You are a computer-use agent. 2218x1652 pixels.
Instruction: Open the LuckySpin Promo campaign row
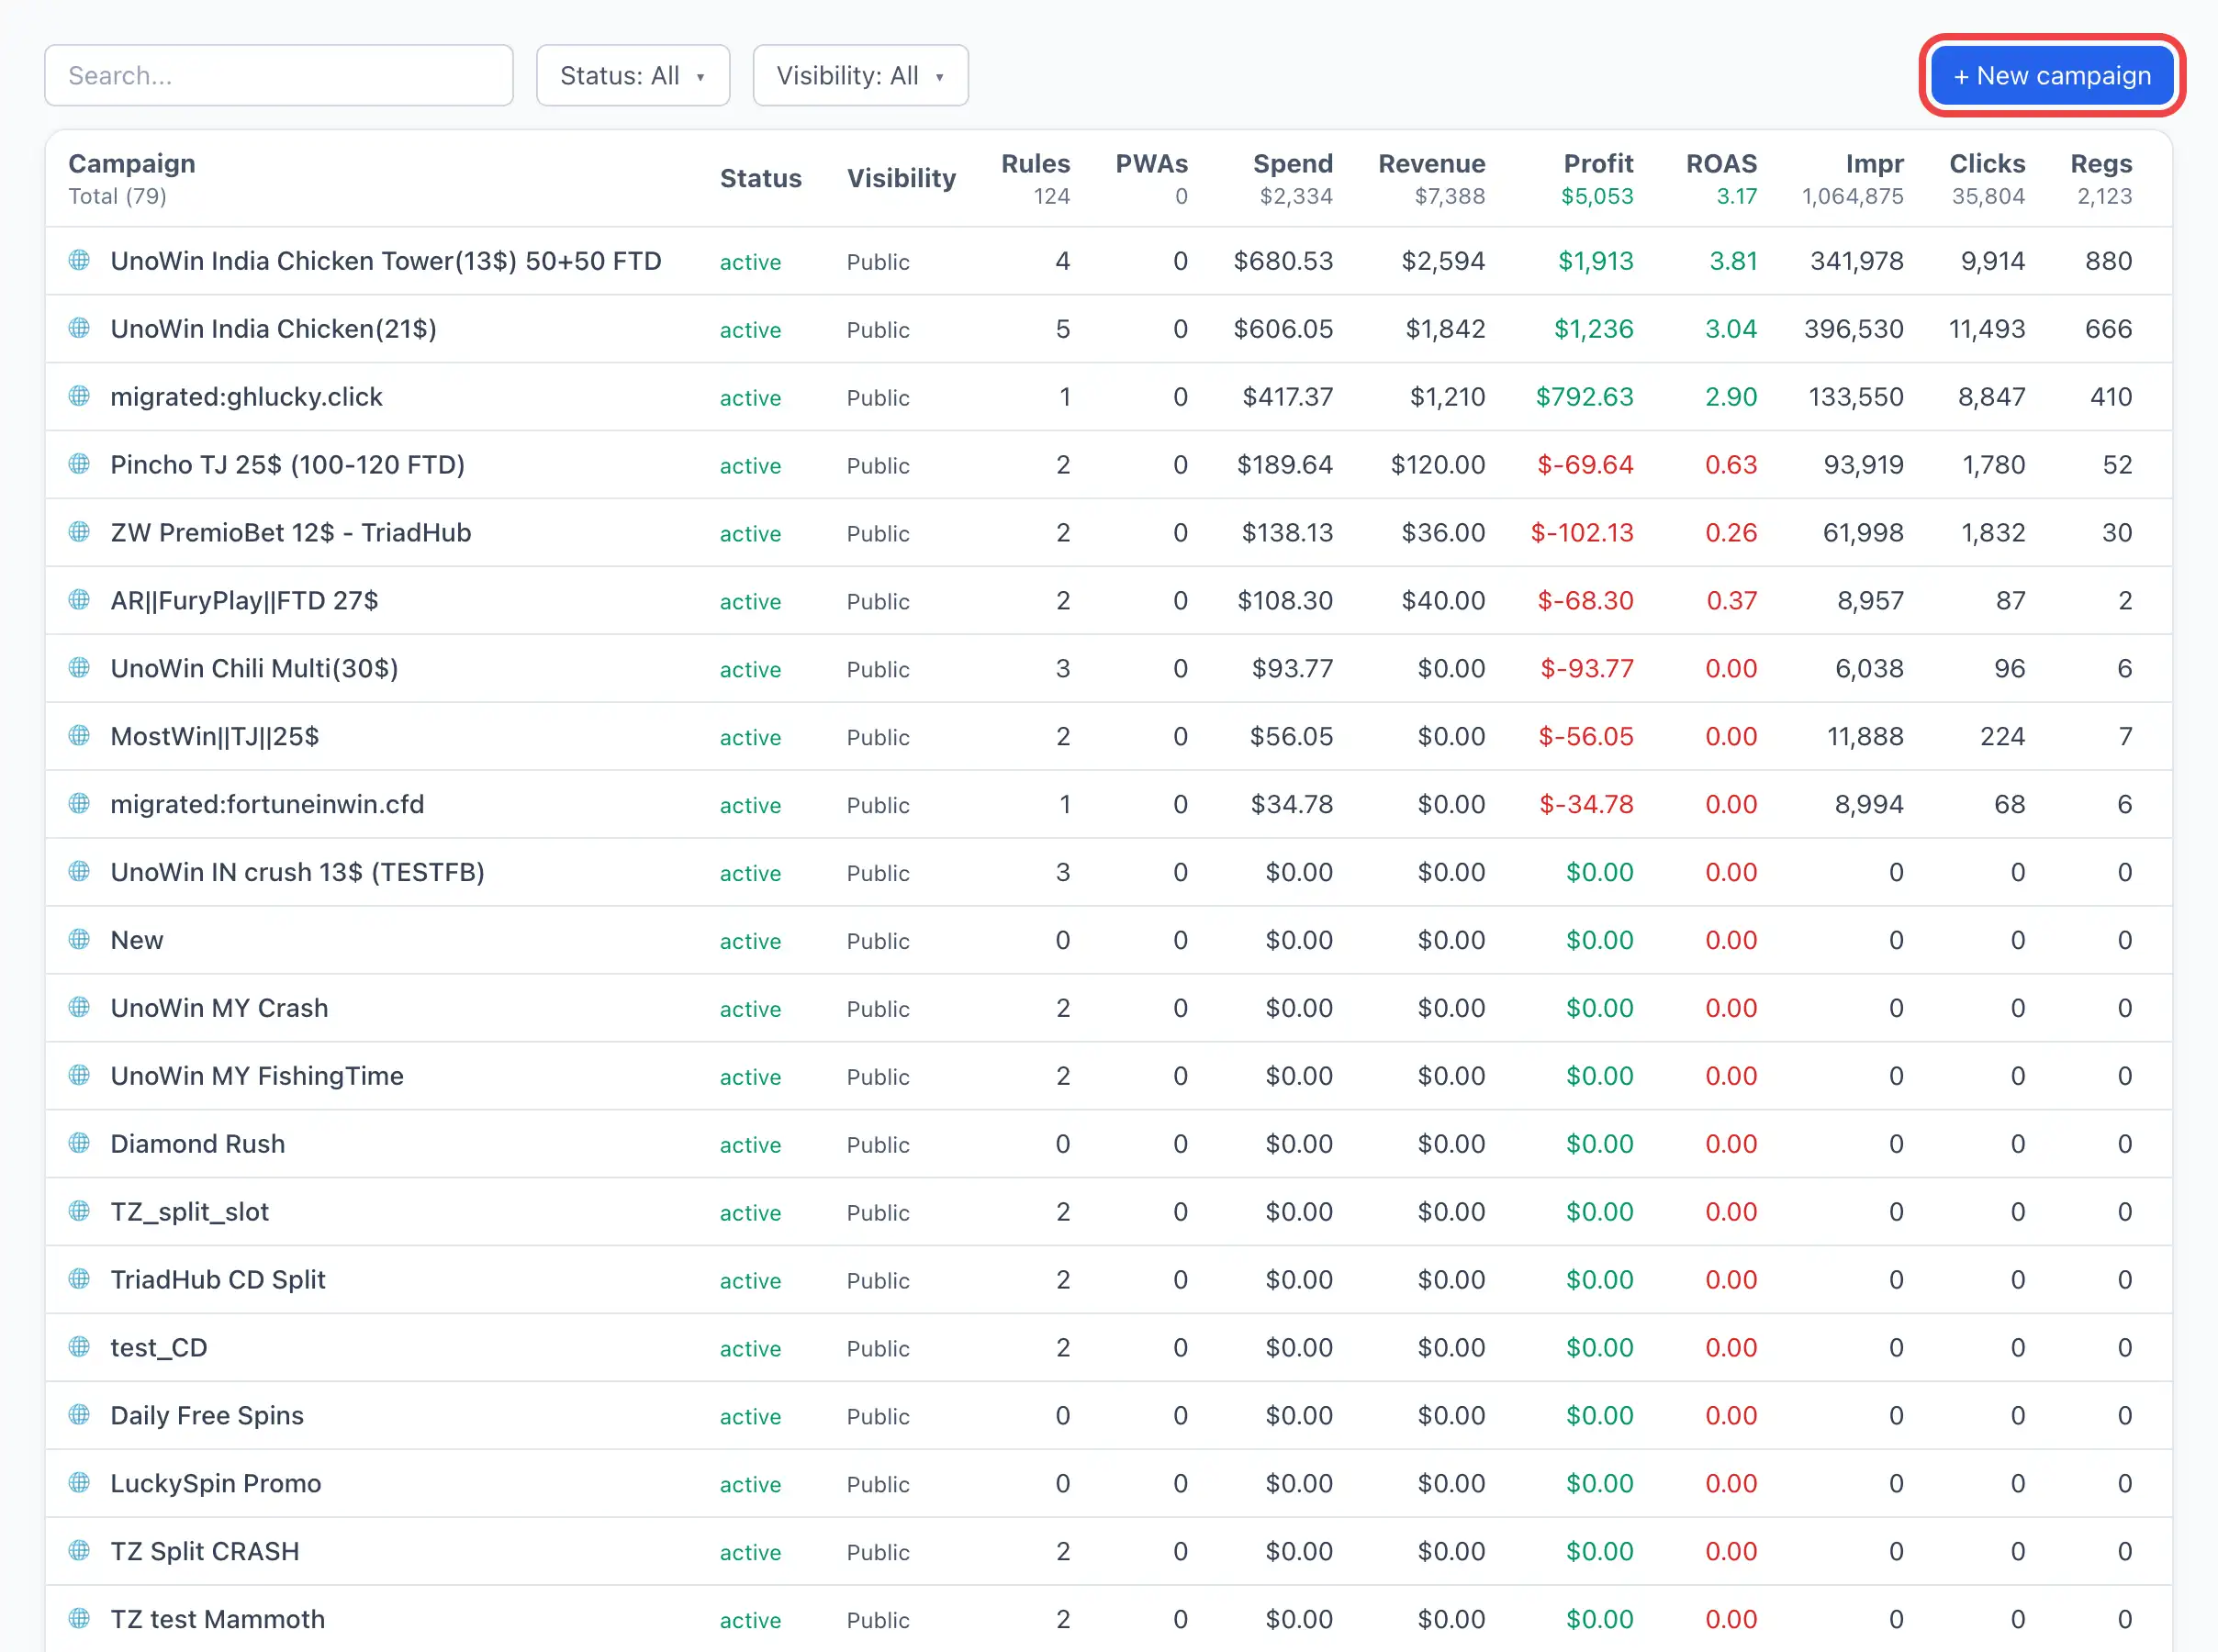1108,1483
